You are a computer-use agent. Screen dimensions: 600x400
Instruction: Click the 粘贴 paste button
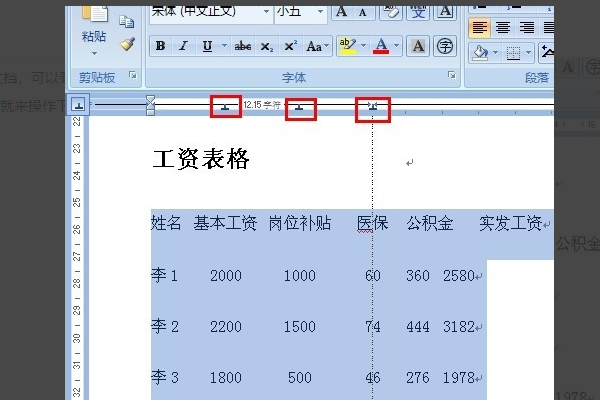coord(93,29)
